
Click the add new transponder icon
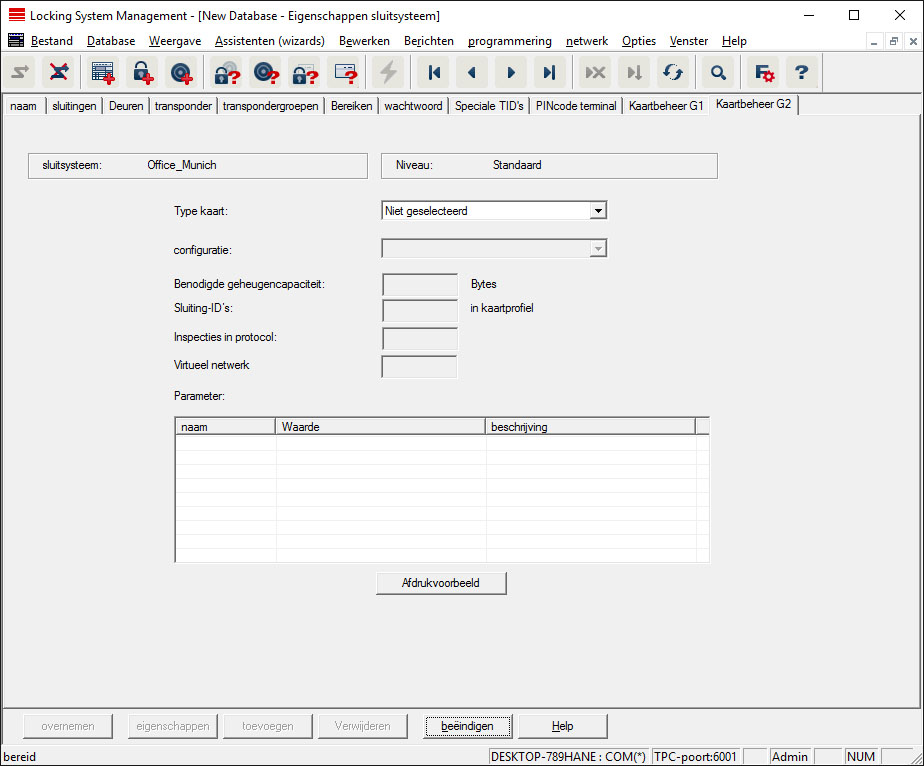(x=181, y=72)
